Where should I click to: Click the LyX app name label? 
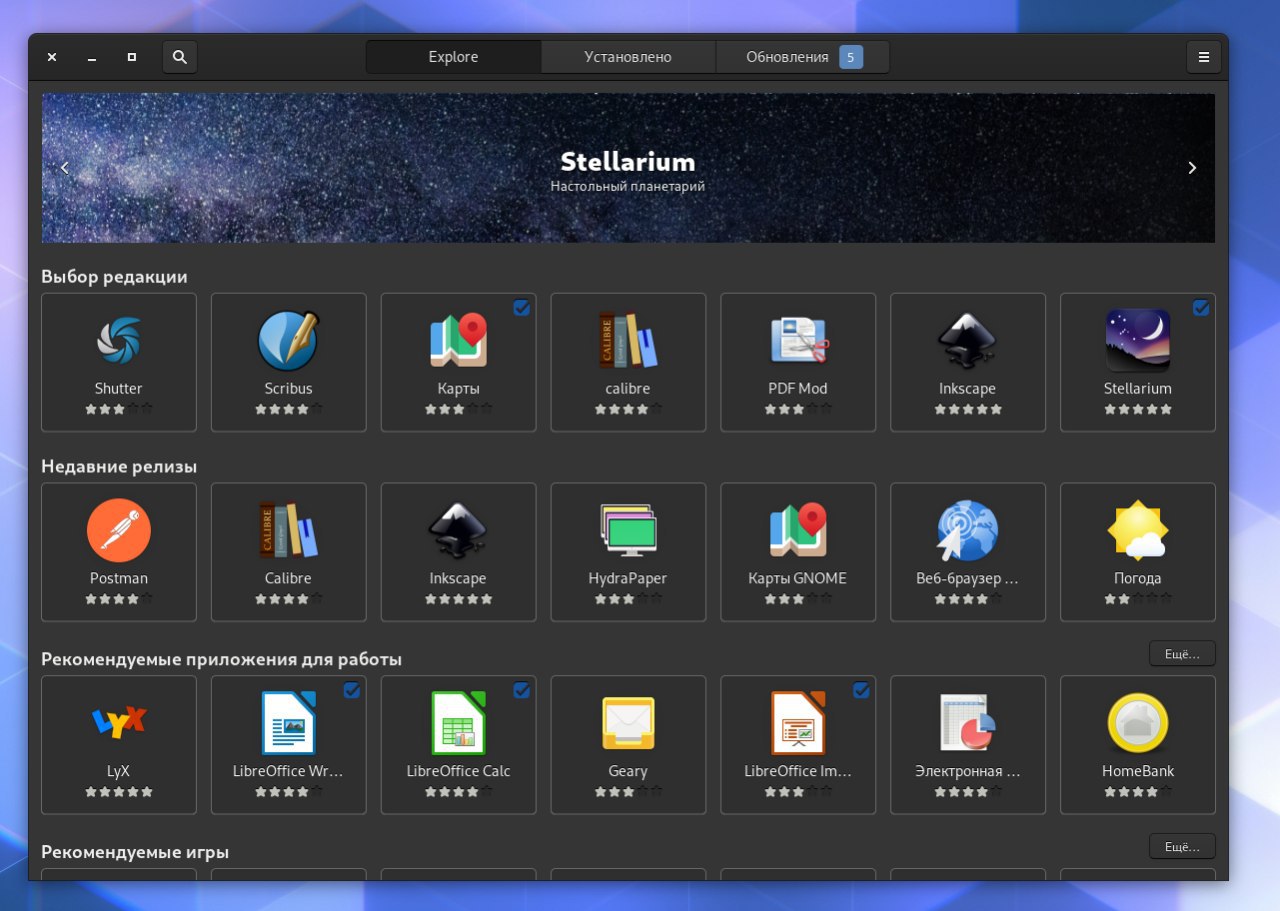[x=119, y=771]
